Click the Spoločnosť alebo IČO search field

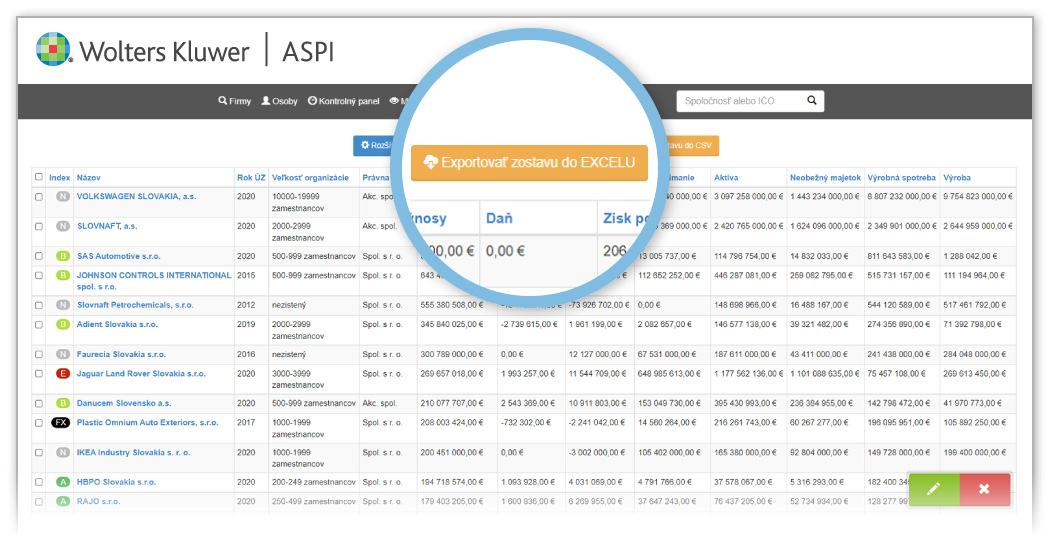coord(740,100)
